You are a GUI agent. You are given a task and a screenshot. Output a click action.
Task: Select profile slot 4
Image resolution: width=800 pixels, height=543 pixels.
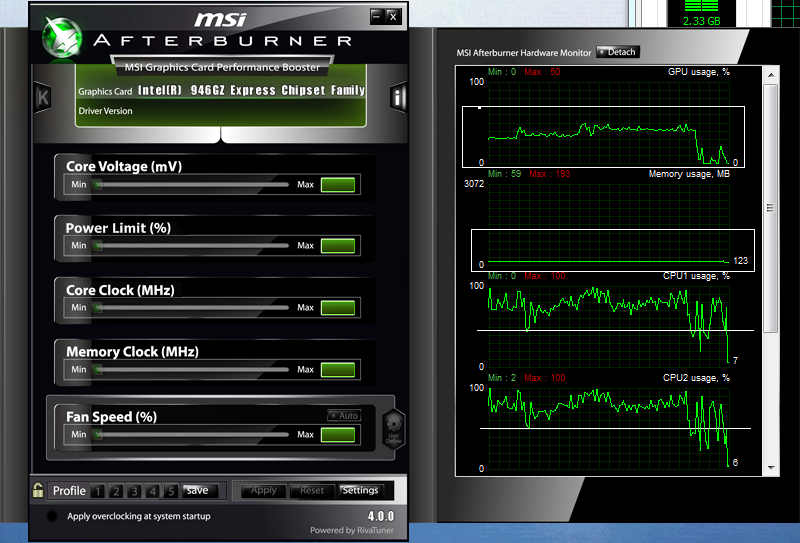[153, 491]
